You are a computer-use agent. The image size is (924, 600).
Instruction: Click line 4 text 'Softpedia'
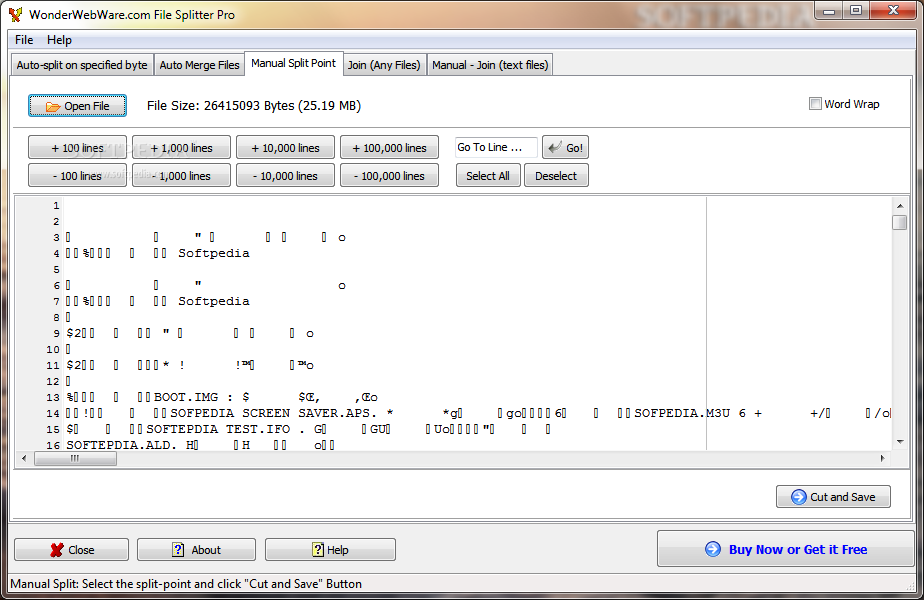(x=214, y=253)
